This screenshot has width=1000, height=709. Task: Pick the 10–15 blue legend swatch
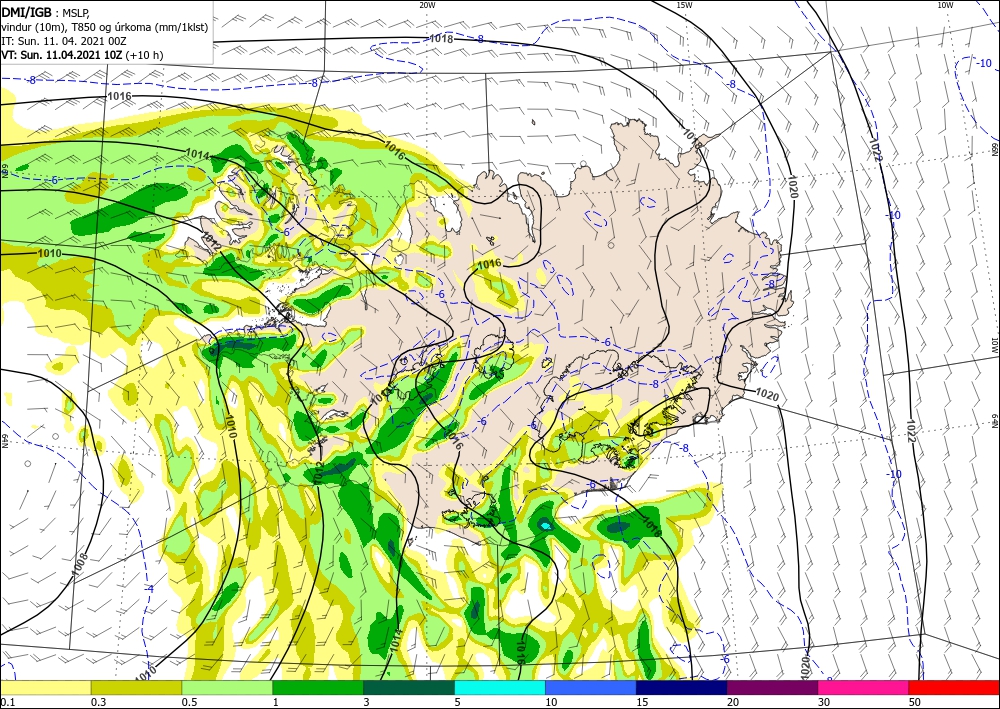pyautogui.click(x=591, y=687)
